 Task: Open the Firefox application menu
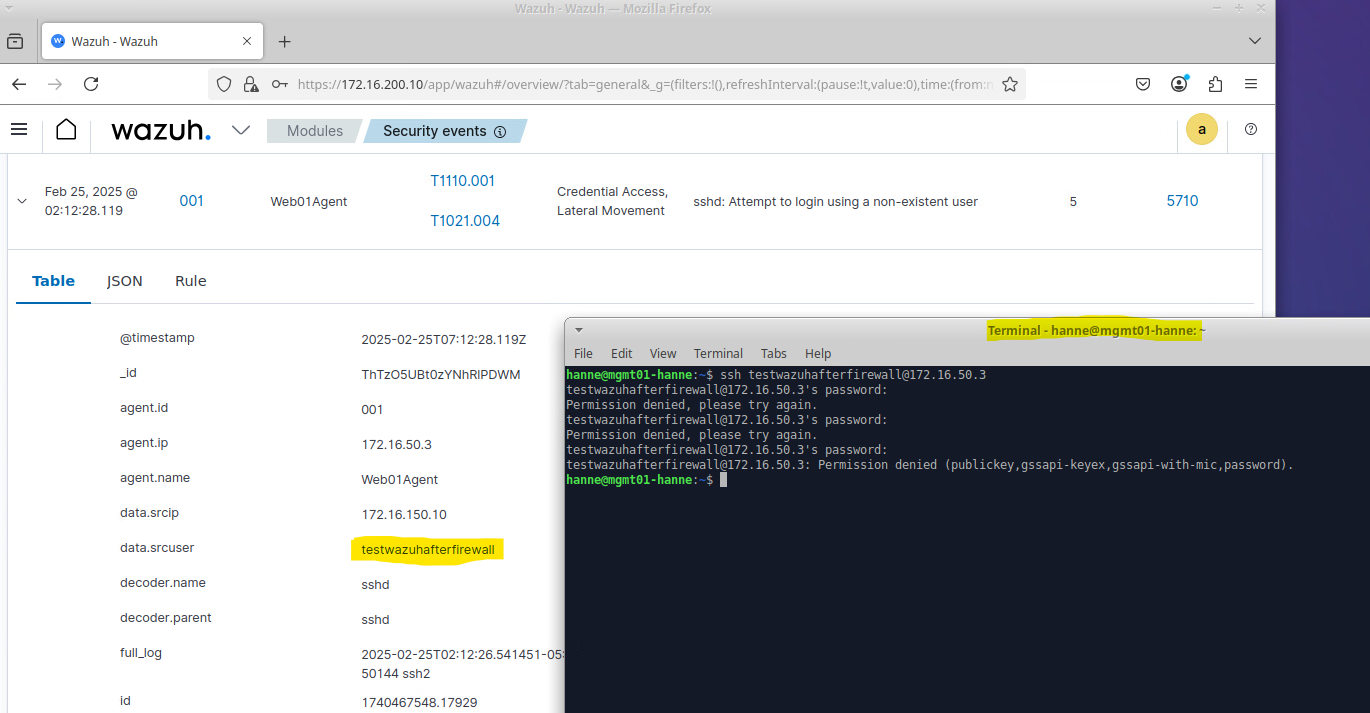[x=1251, y=85]
